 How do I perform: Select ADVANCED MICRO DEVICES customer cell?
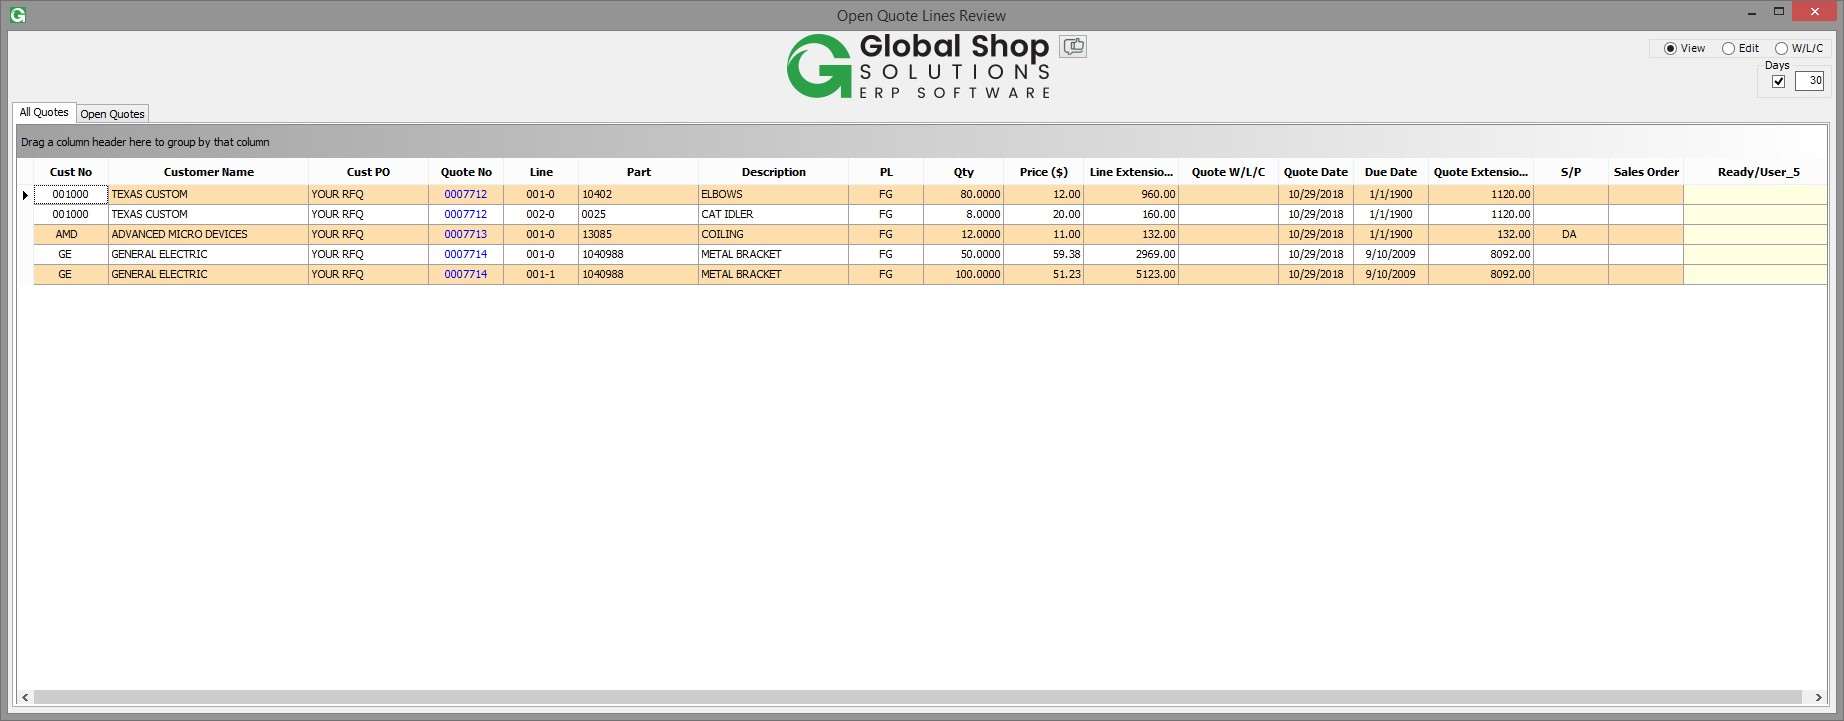[209, 234]
